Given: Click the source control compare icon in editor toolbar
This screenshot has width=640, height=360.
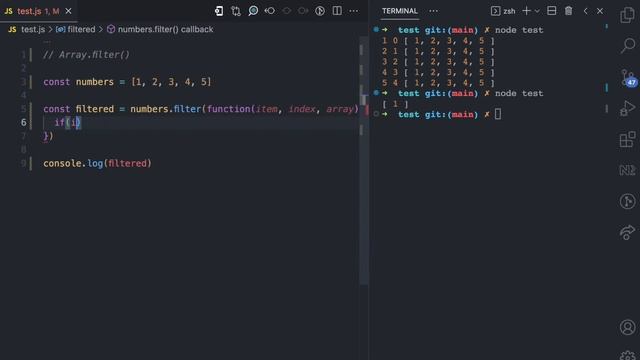Looking at the screenshot, I should [236, 11].
